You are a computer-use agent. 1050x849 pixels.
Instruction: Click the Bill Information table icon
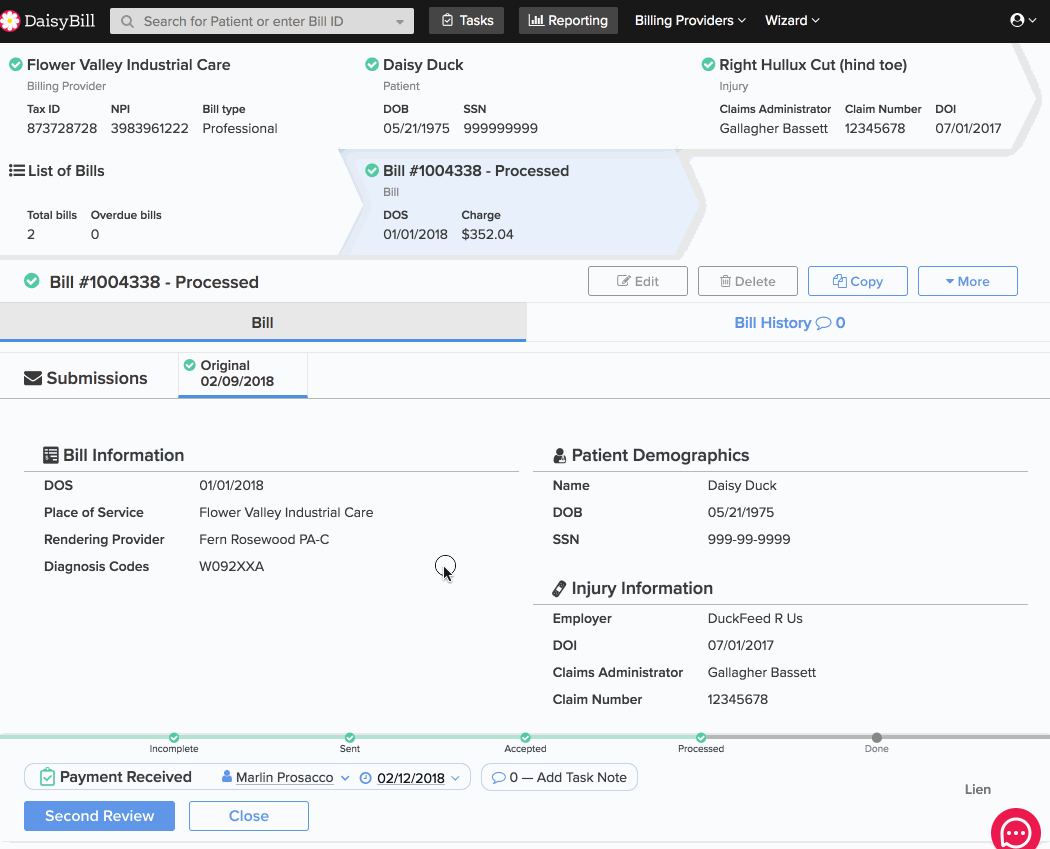pos(51,455)
